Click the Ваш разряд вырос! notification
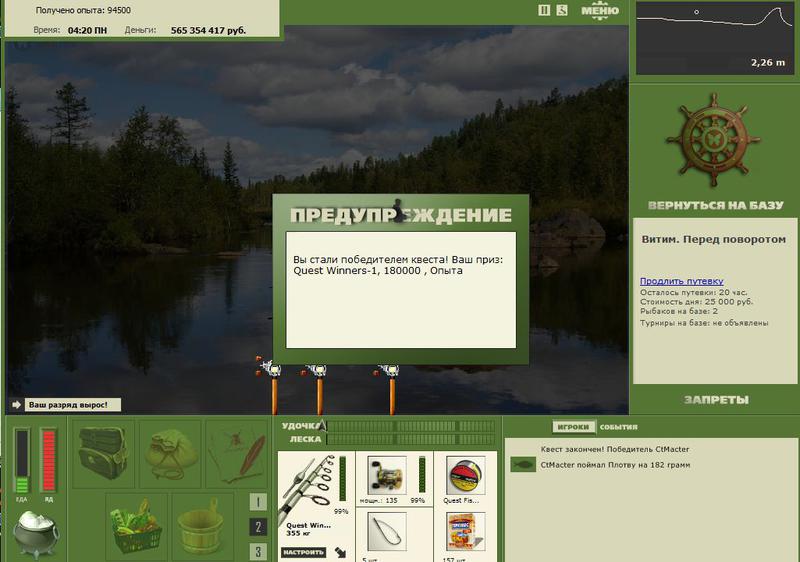This screenshot has height=562, width=800. pos(73,405)
